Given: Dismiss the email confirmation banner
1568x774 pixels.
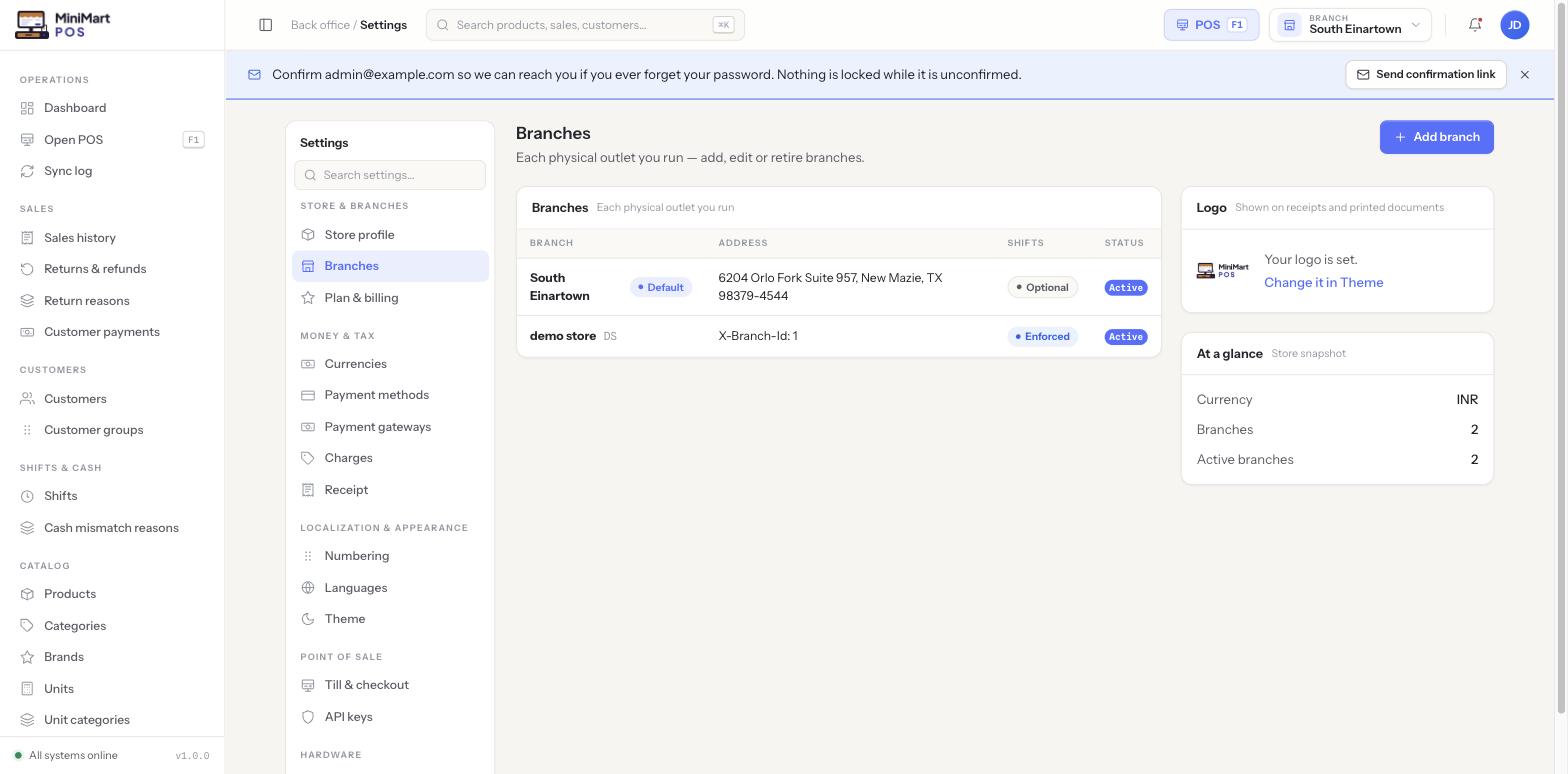Looking at the screenshot, I should pos(1525,75).
